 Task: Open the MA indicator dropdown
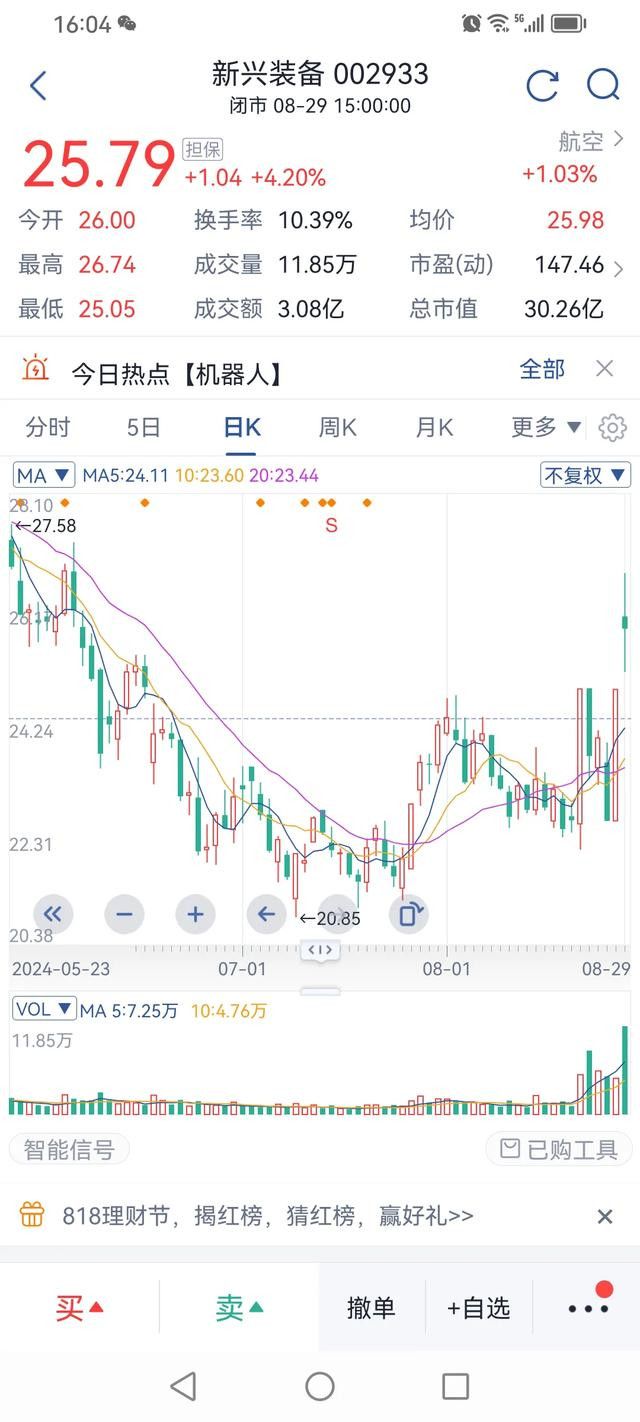click(44, 475)
